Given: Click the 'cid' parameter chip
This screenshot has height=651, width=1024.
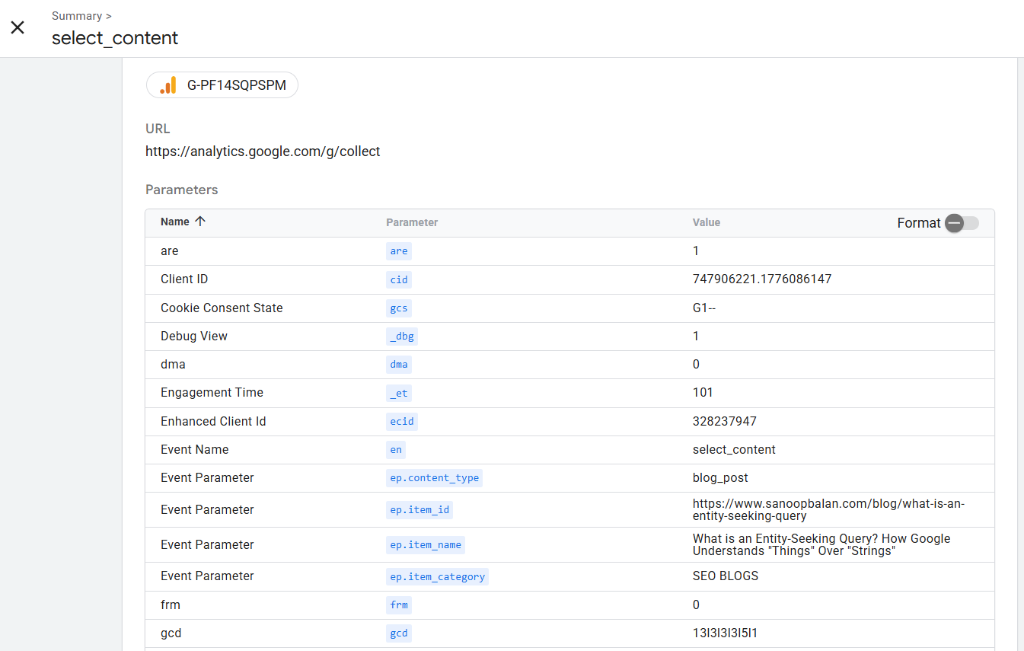Looking at the screenshot, I should pyautogui.click(x=398, y=279).
